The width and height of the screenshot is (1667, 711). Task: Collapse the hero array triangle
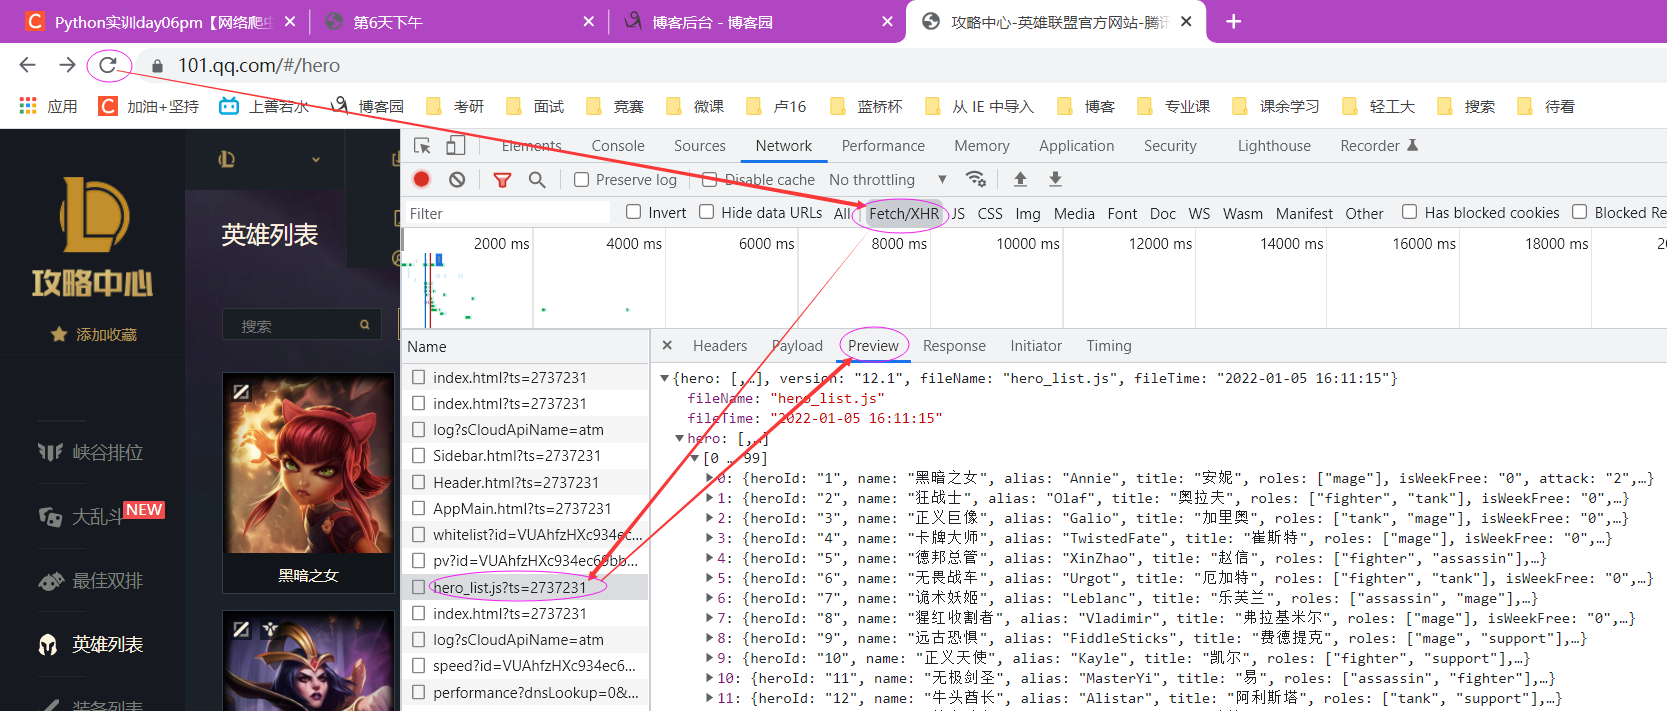679,438
